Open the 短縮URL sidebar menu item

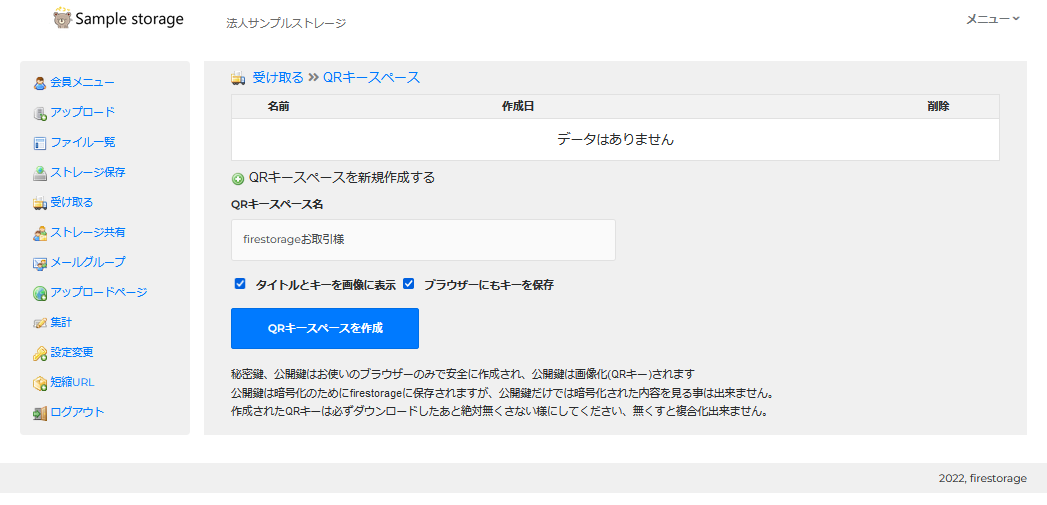[x=72, y=383]
